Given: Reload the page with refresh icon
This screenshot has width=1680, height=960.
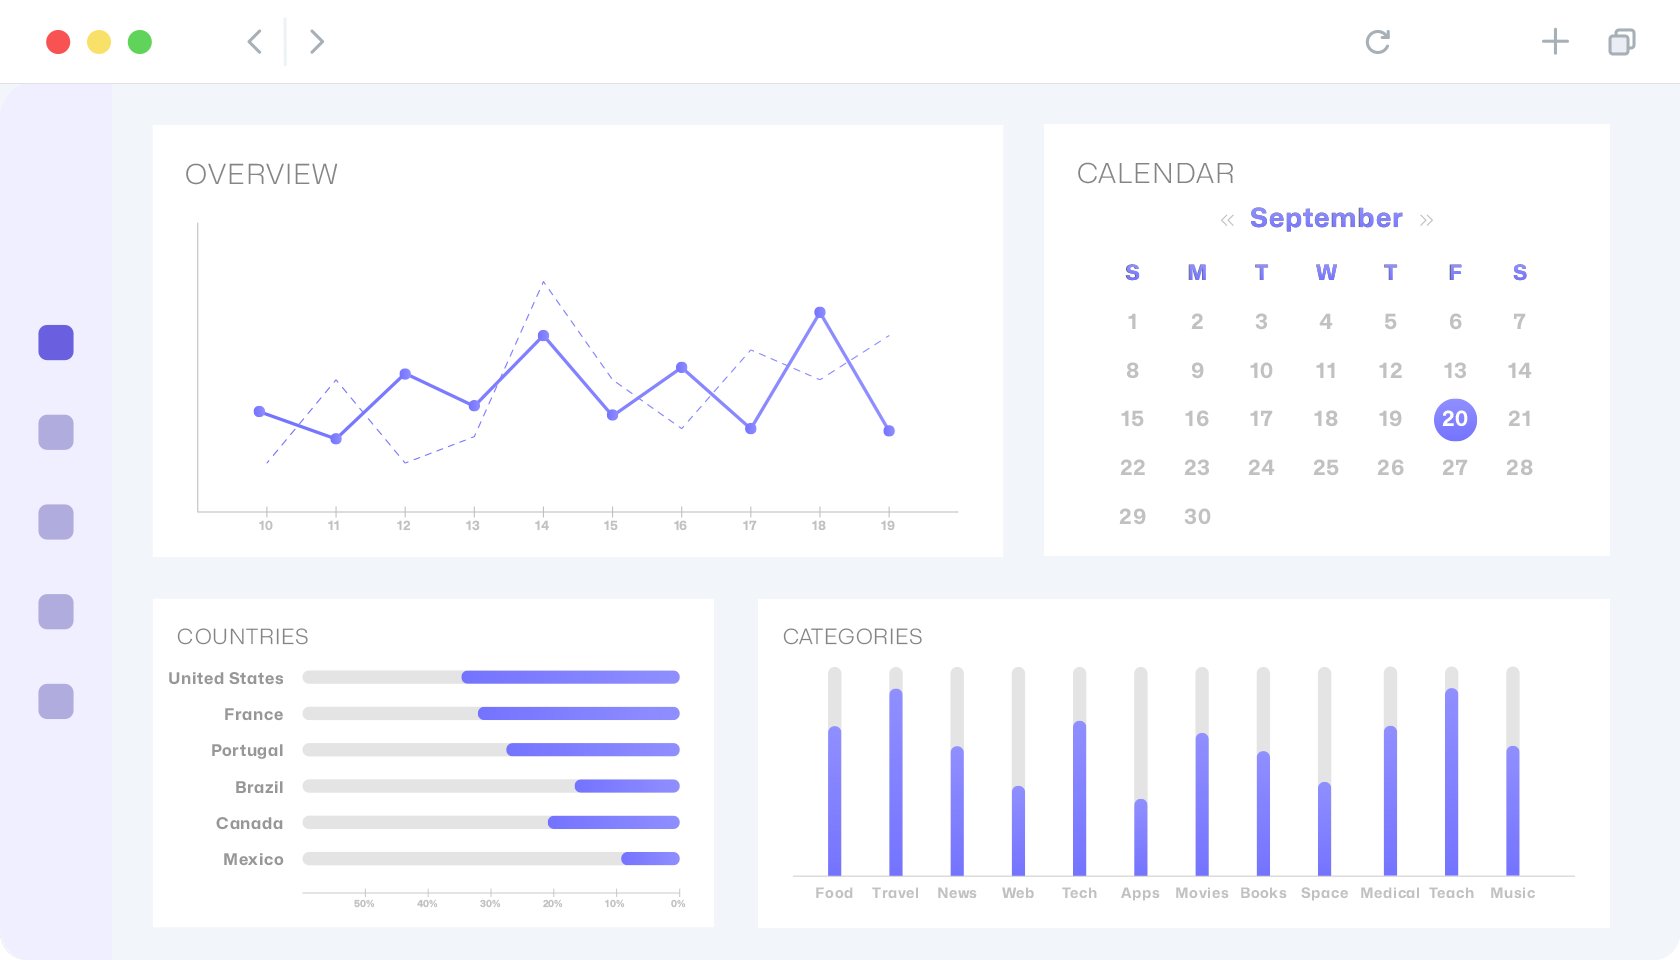Looking at the screenshot, I should 1378,42.
